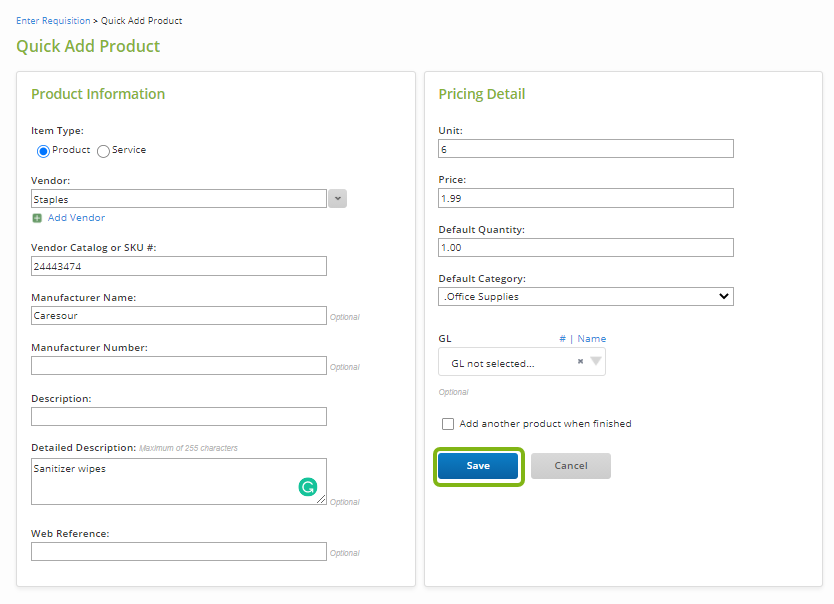Go to Enter Requisition breadcrumb
The width and height of the screenshot is (834, 604).
click(x=53, y=21)
